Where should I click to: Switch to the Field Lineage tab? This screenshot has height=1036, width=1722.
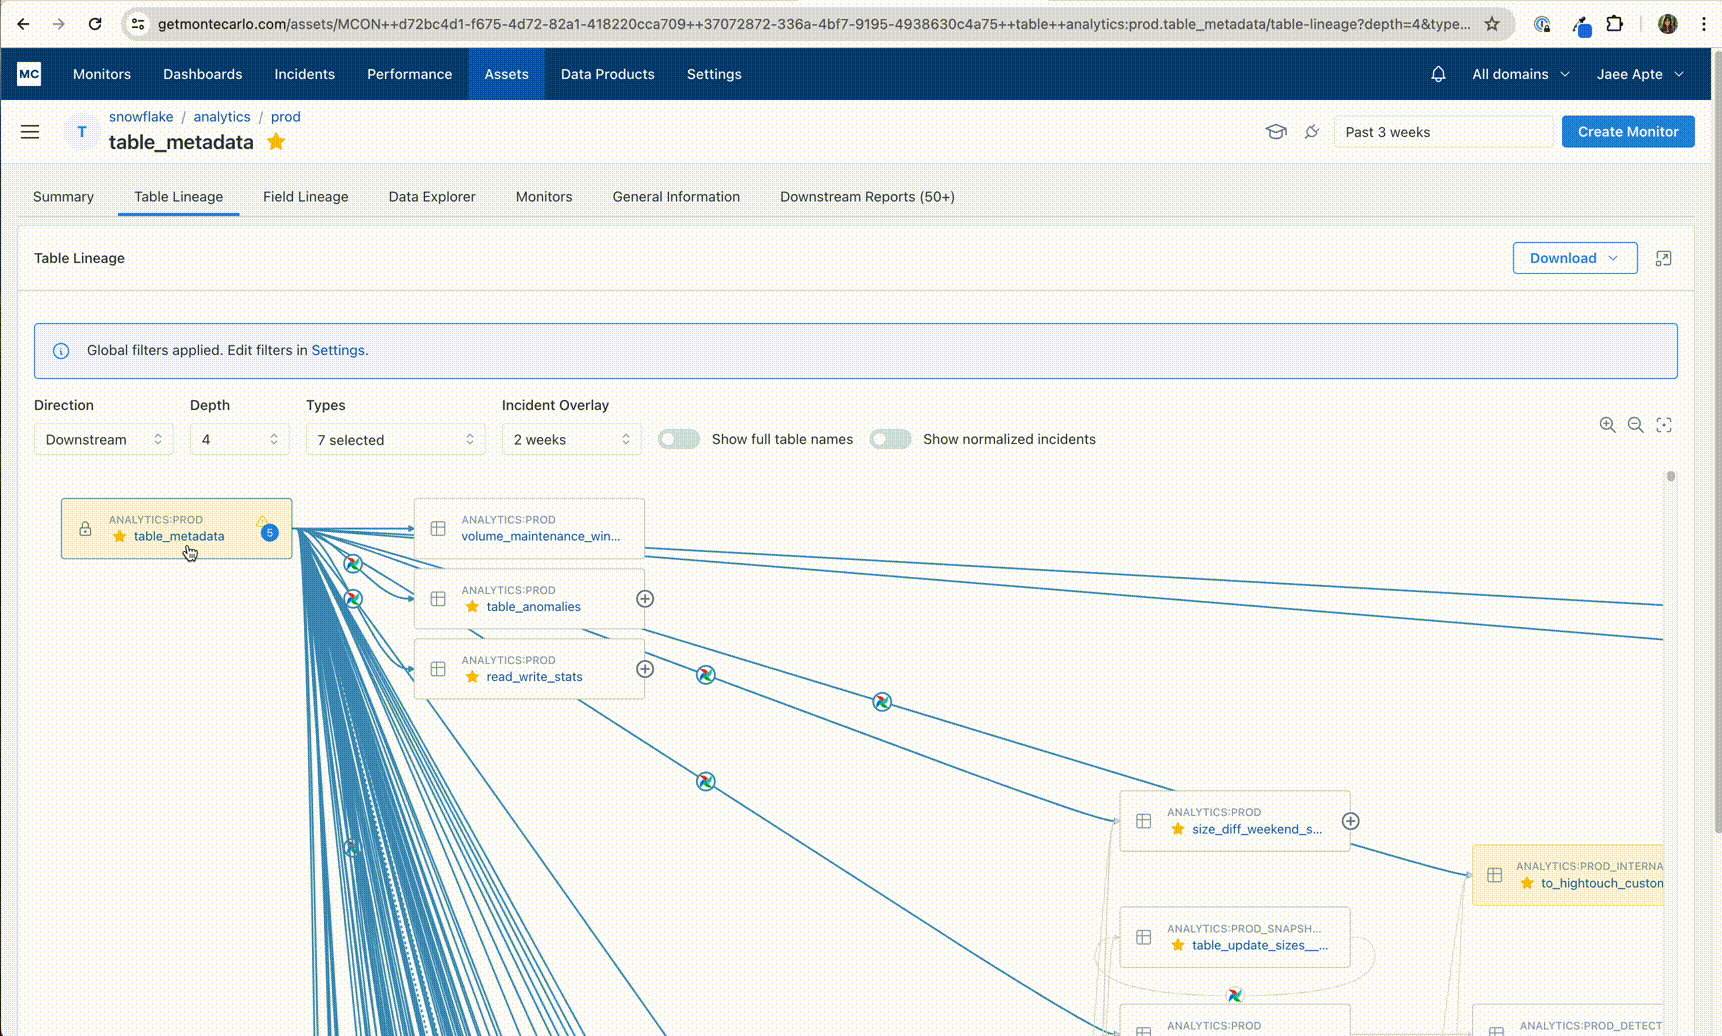click(306, 197)
